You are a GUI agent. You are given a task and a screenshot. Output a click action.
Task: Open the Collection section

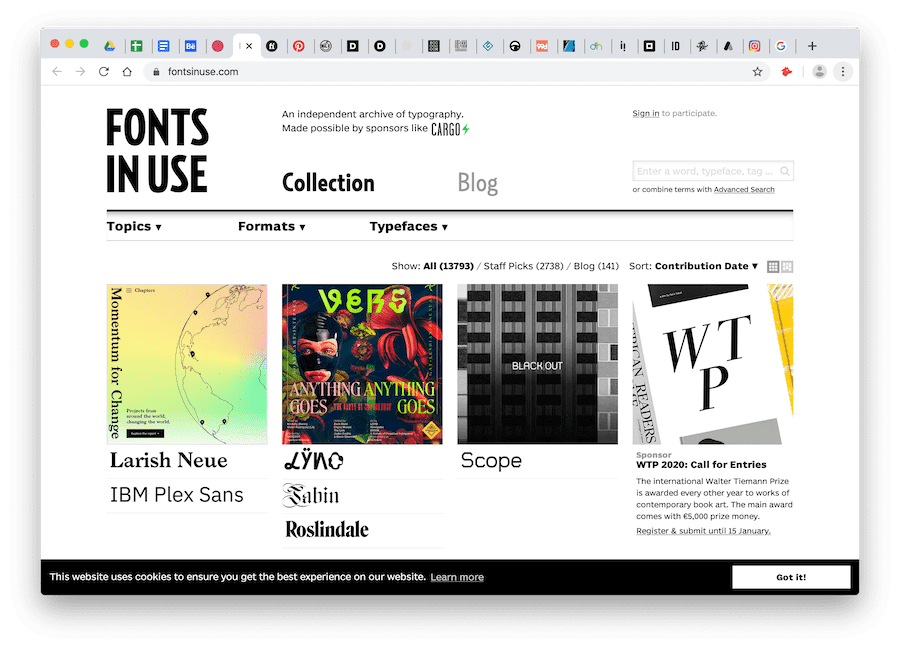(x=328, y=183)
